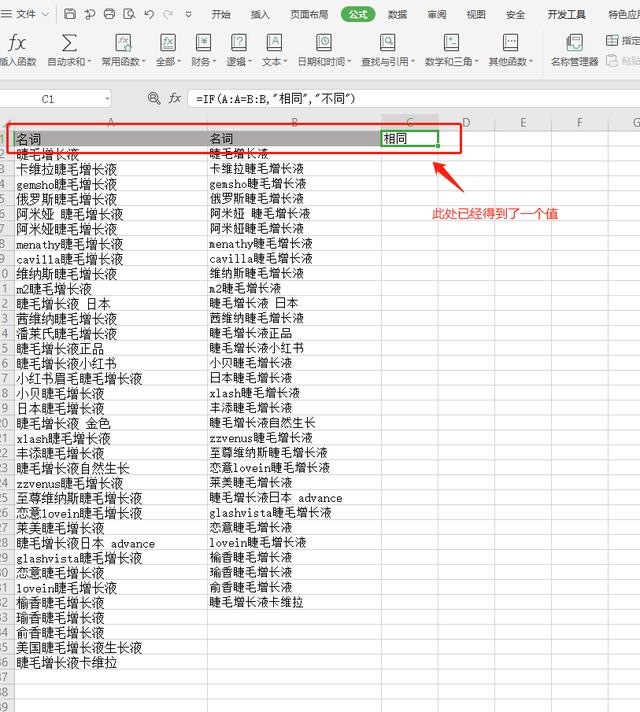
Task: Select column A cell gemsho睫毛增长液
Action: 111,184
